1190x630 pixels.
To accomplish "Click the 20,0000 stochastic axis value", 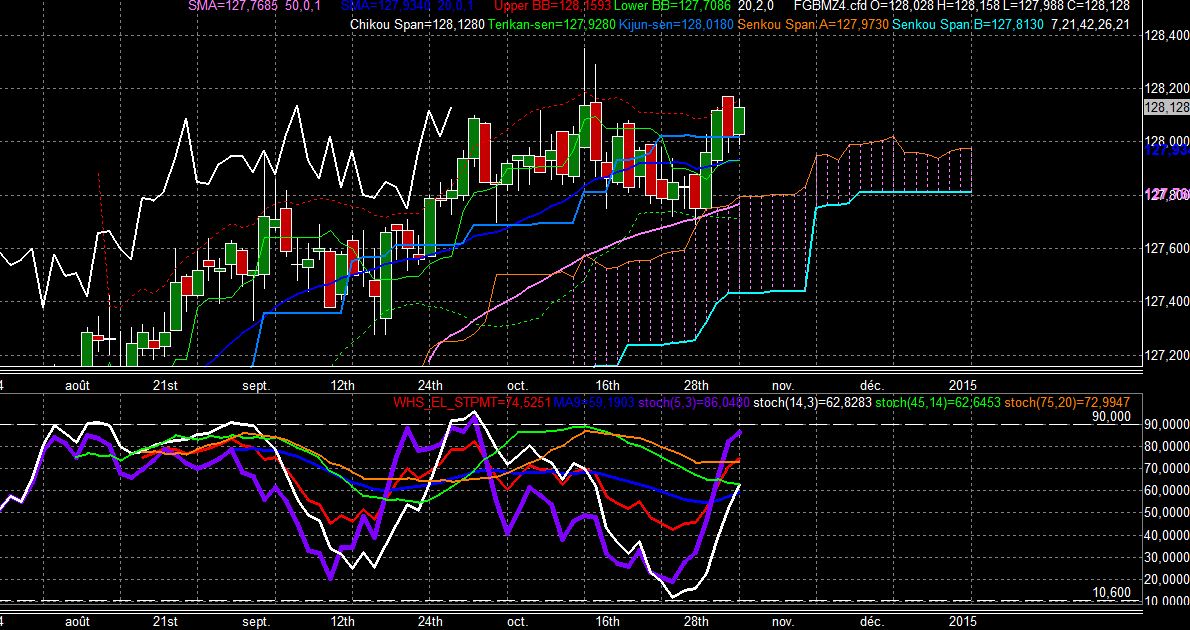I will point(1166,578).
